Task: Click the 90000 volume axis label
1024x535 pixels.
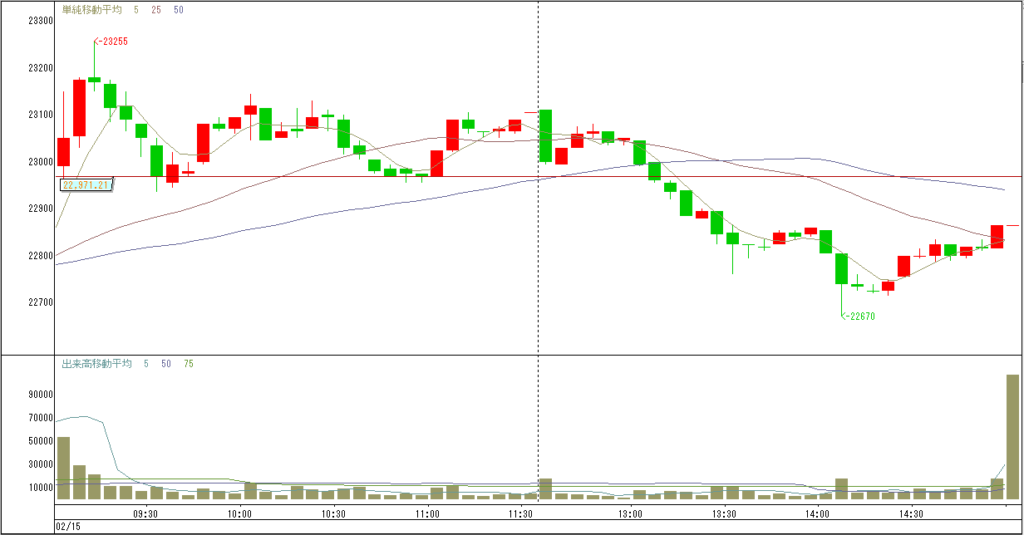Action: click(x=40, y=395)
